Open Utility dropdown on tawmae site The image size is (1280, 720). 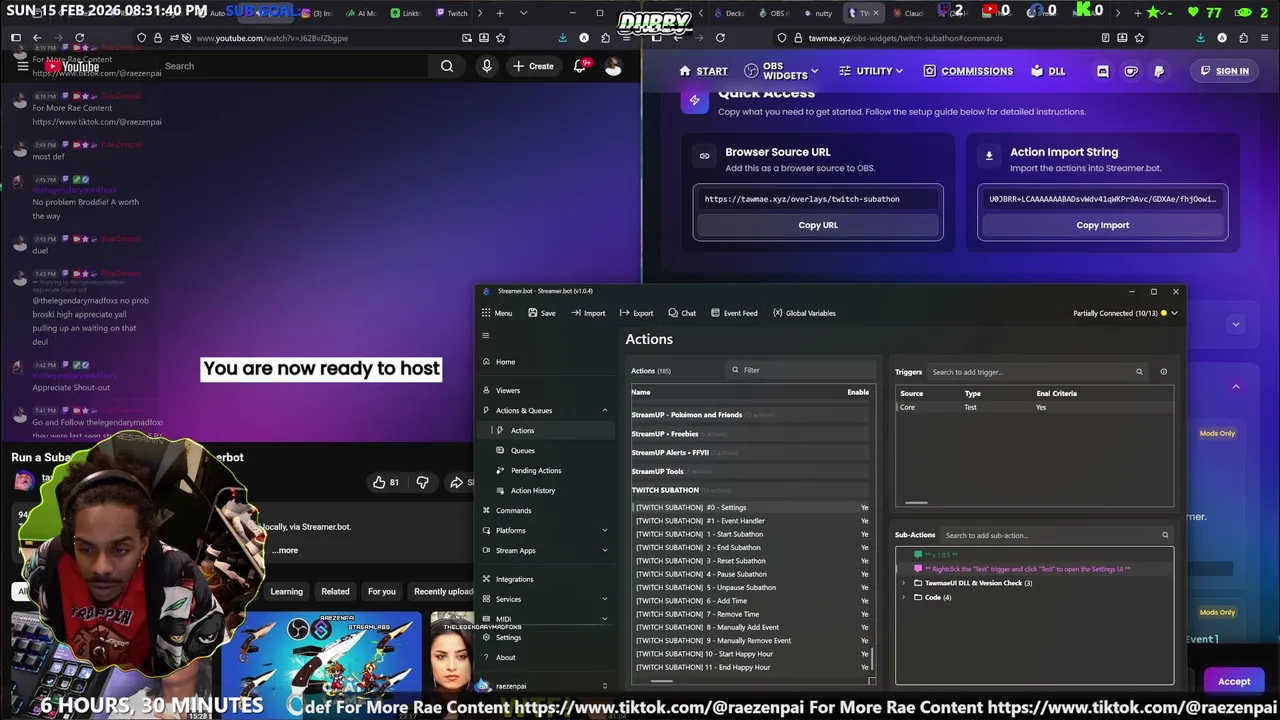871,71
